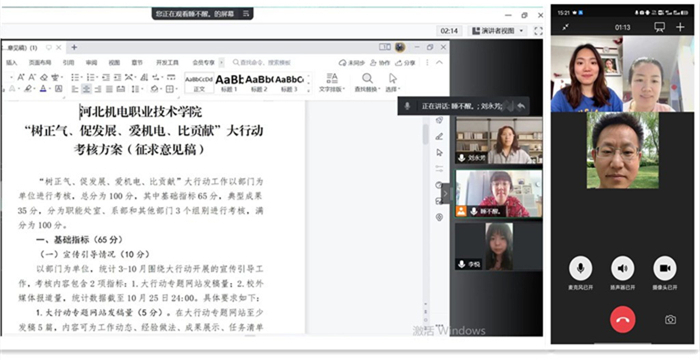Screen dimensions: 700x360
Task: Add participant with the plus icon
Action: pyautogui.click(x=680, y=27)
